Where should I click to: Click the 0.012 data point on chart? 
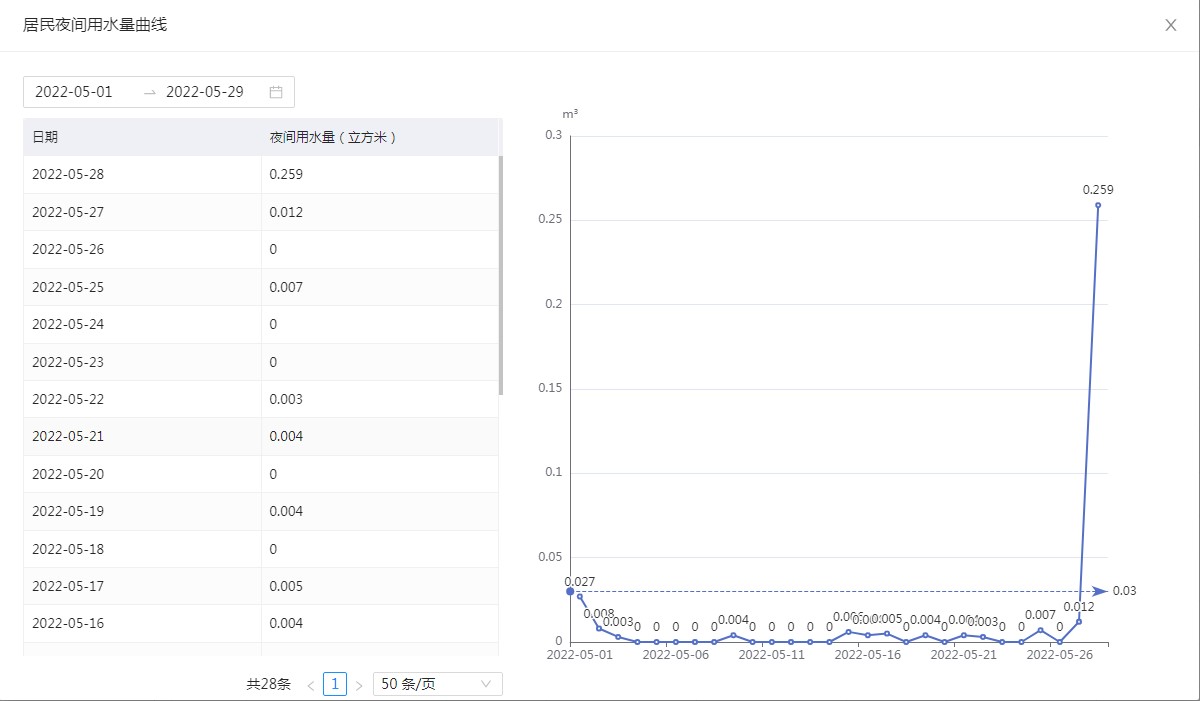(x=1079, y=621)
